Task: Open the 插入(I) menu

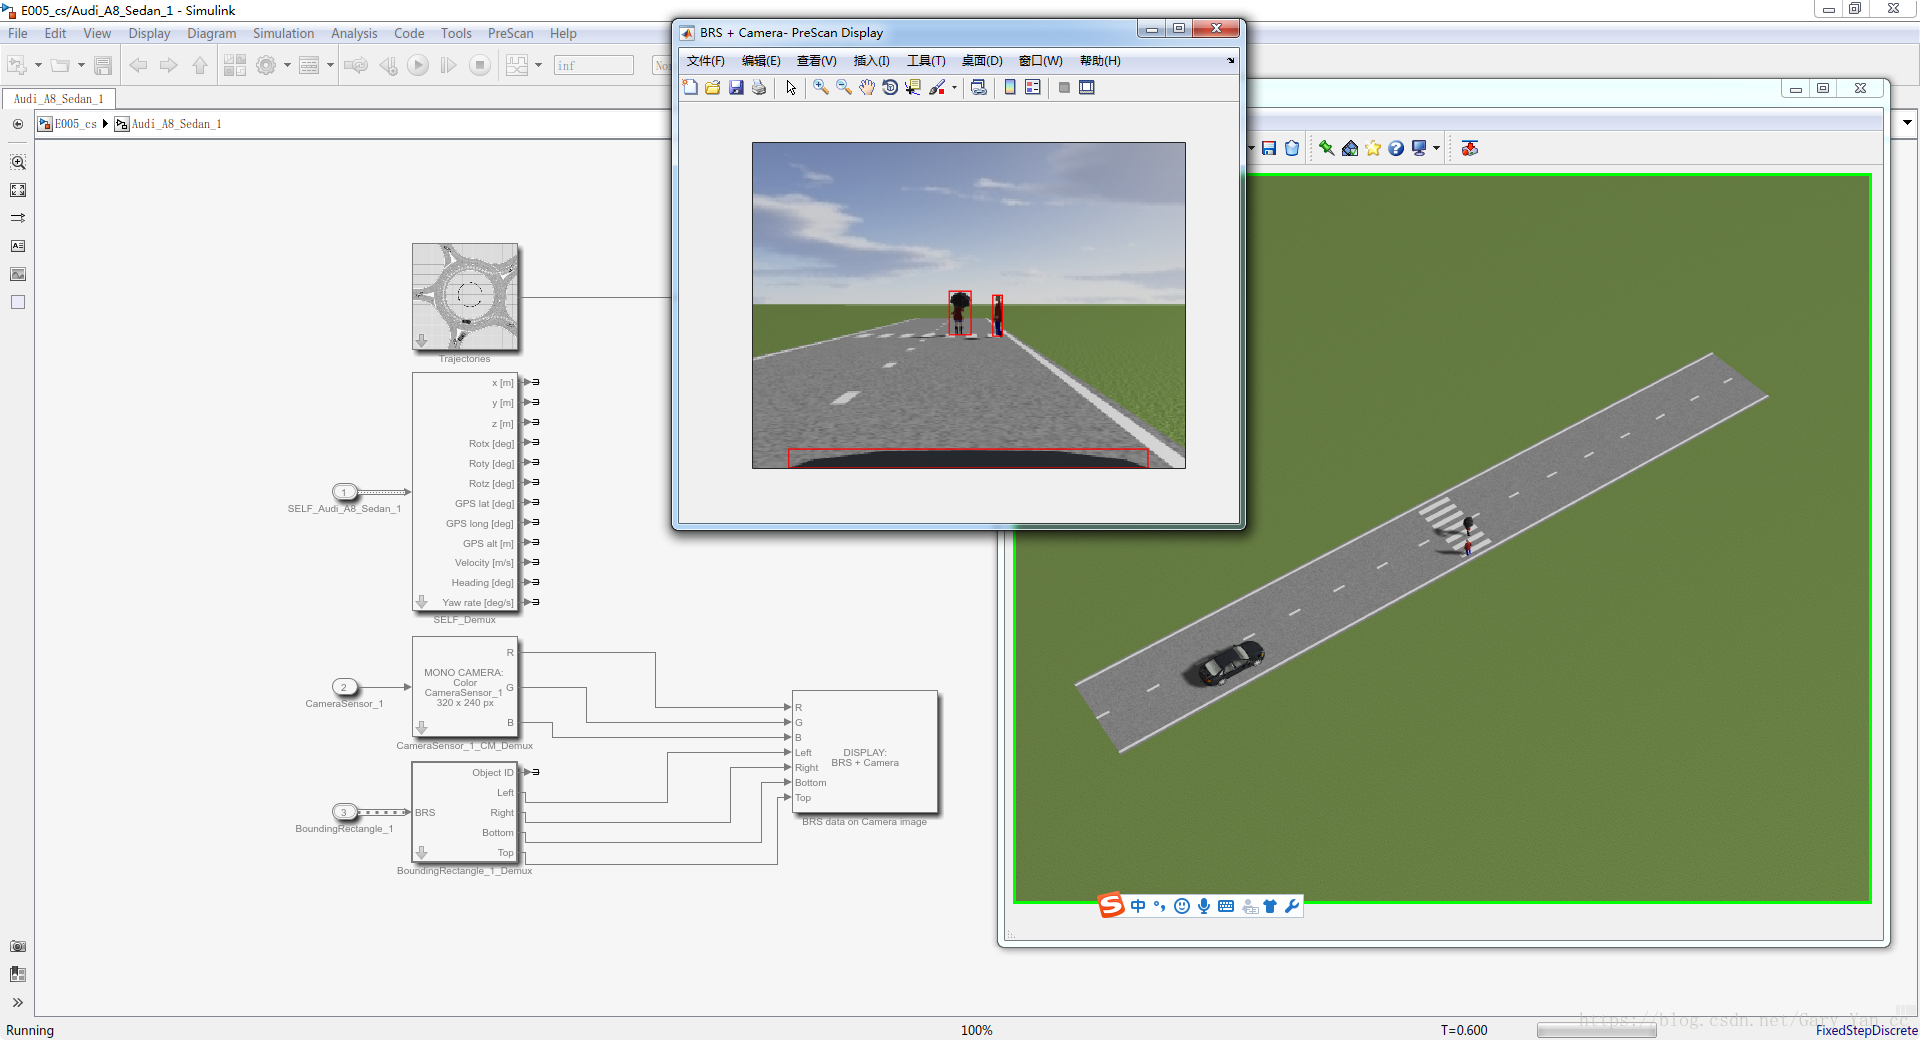Action: [872, 61]
